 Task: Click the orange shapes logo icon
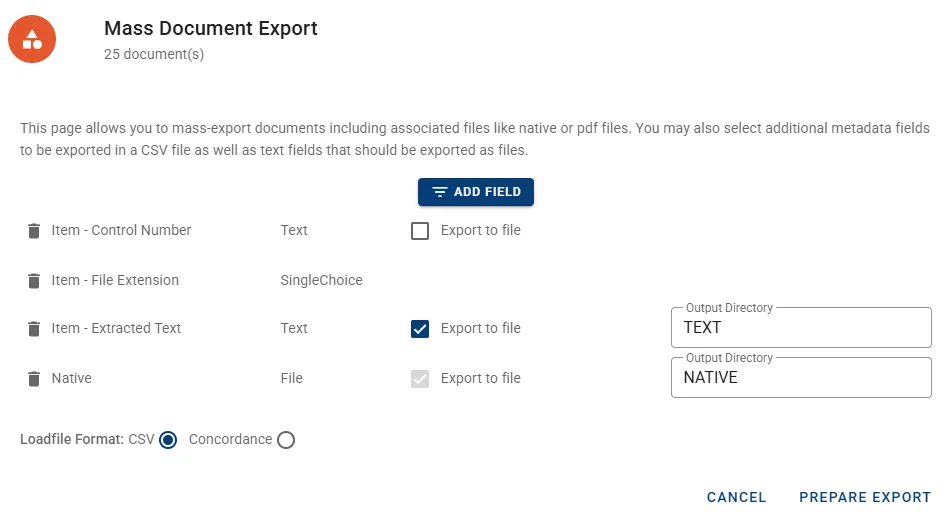(32, 39)
